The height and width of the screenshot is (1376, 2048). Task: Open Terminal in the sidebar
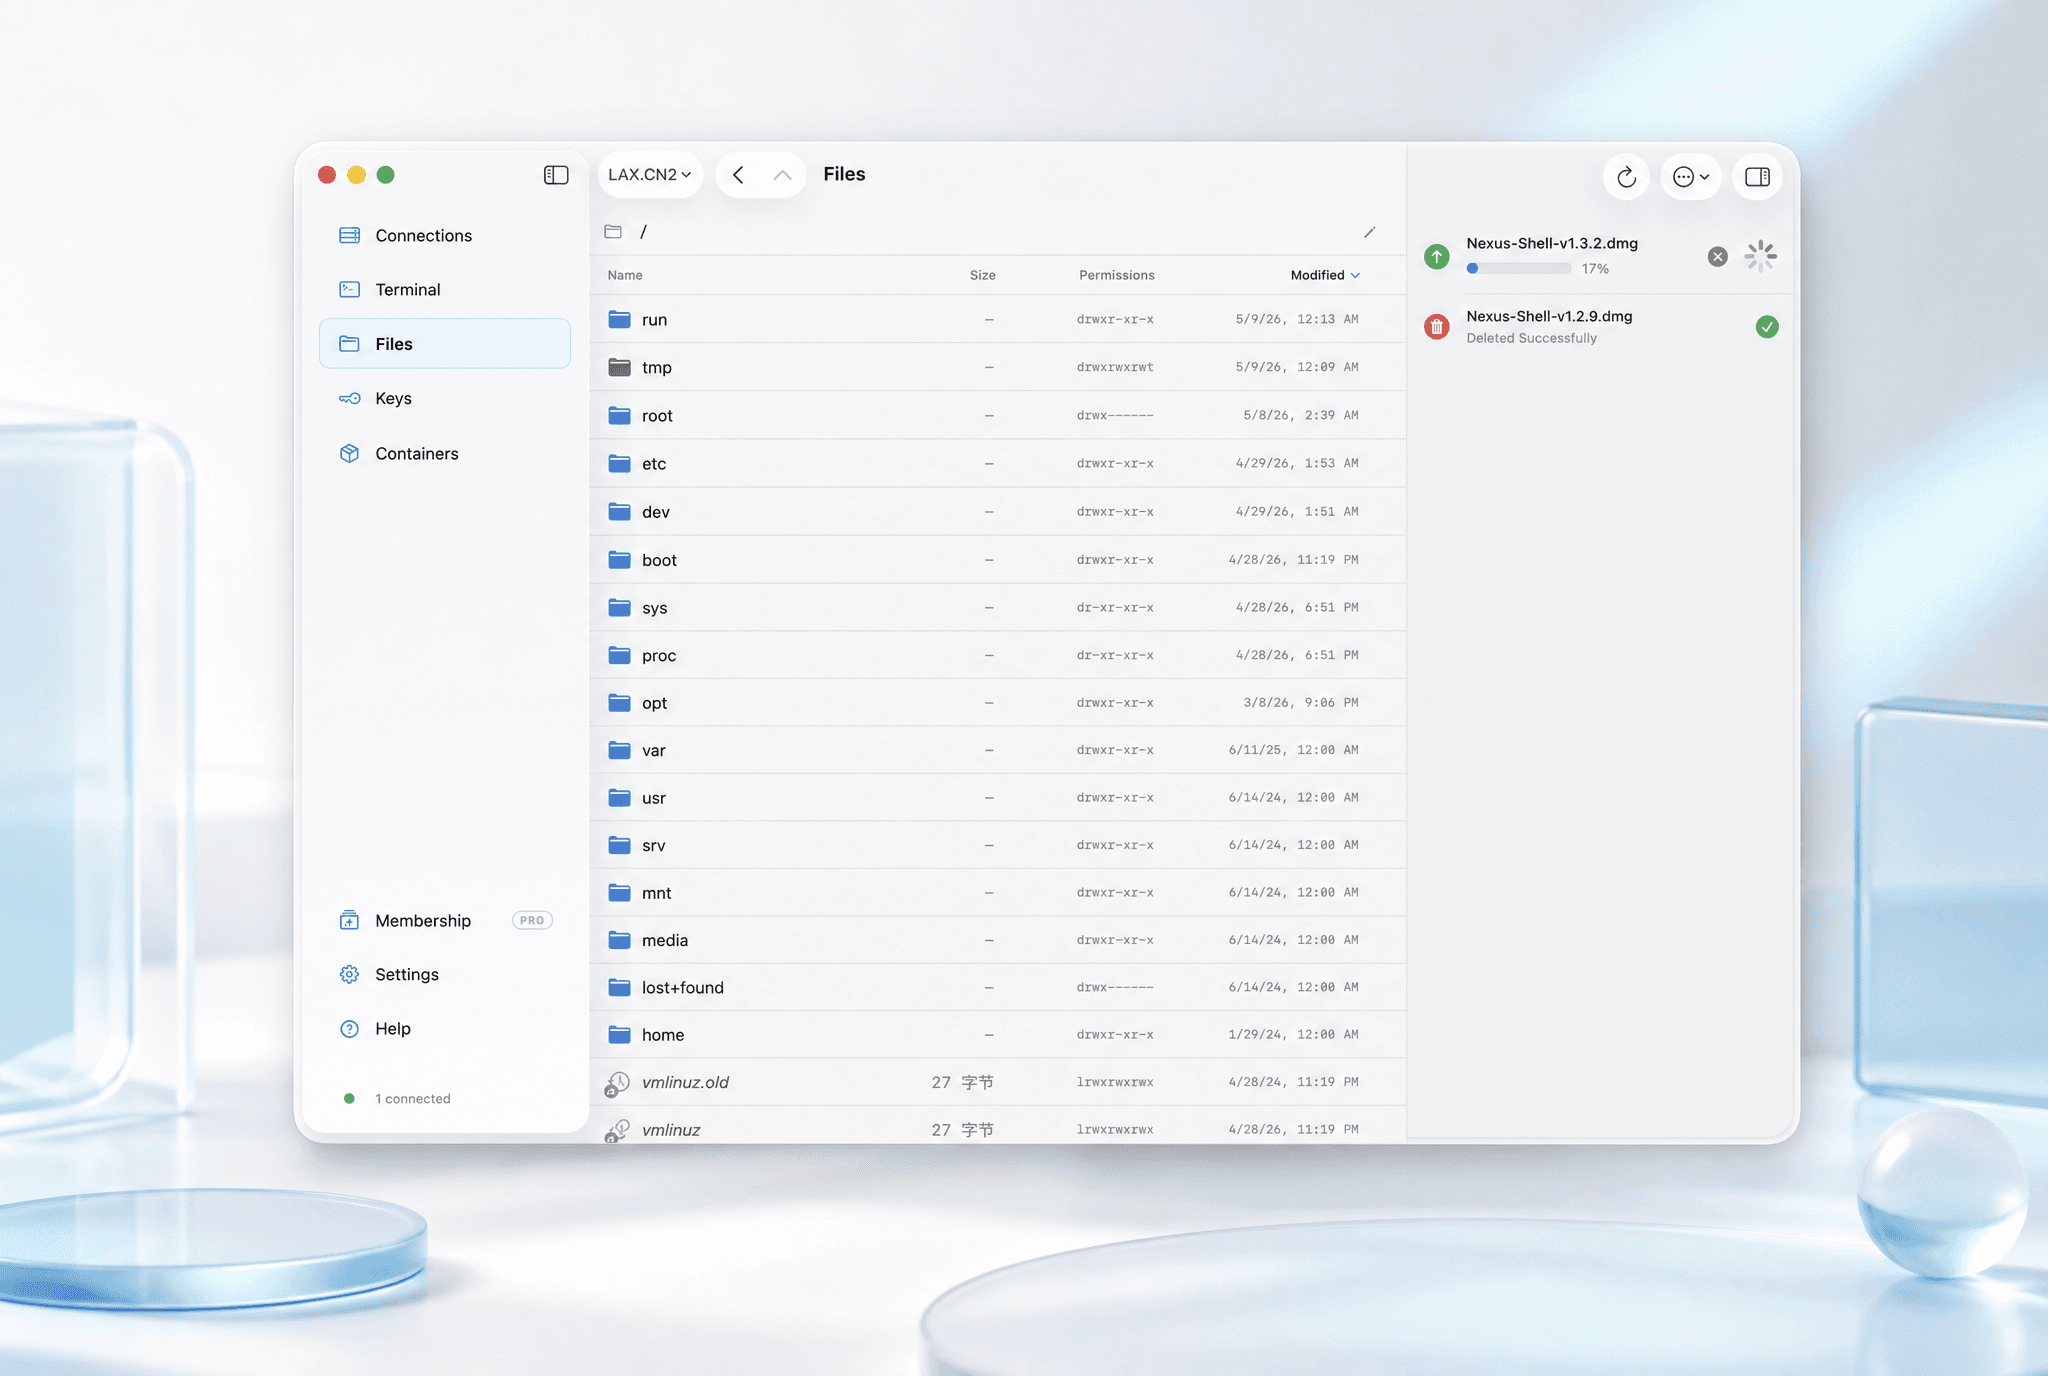tap(445, 289)
